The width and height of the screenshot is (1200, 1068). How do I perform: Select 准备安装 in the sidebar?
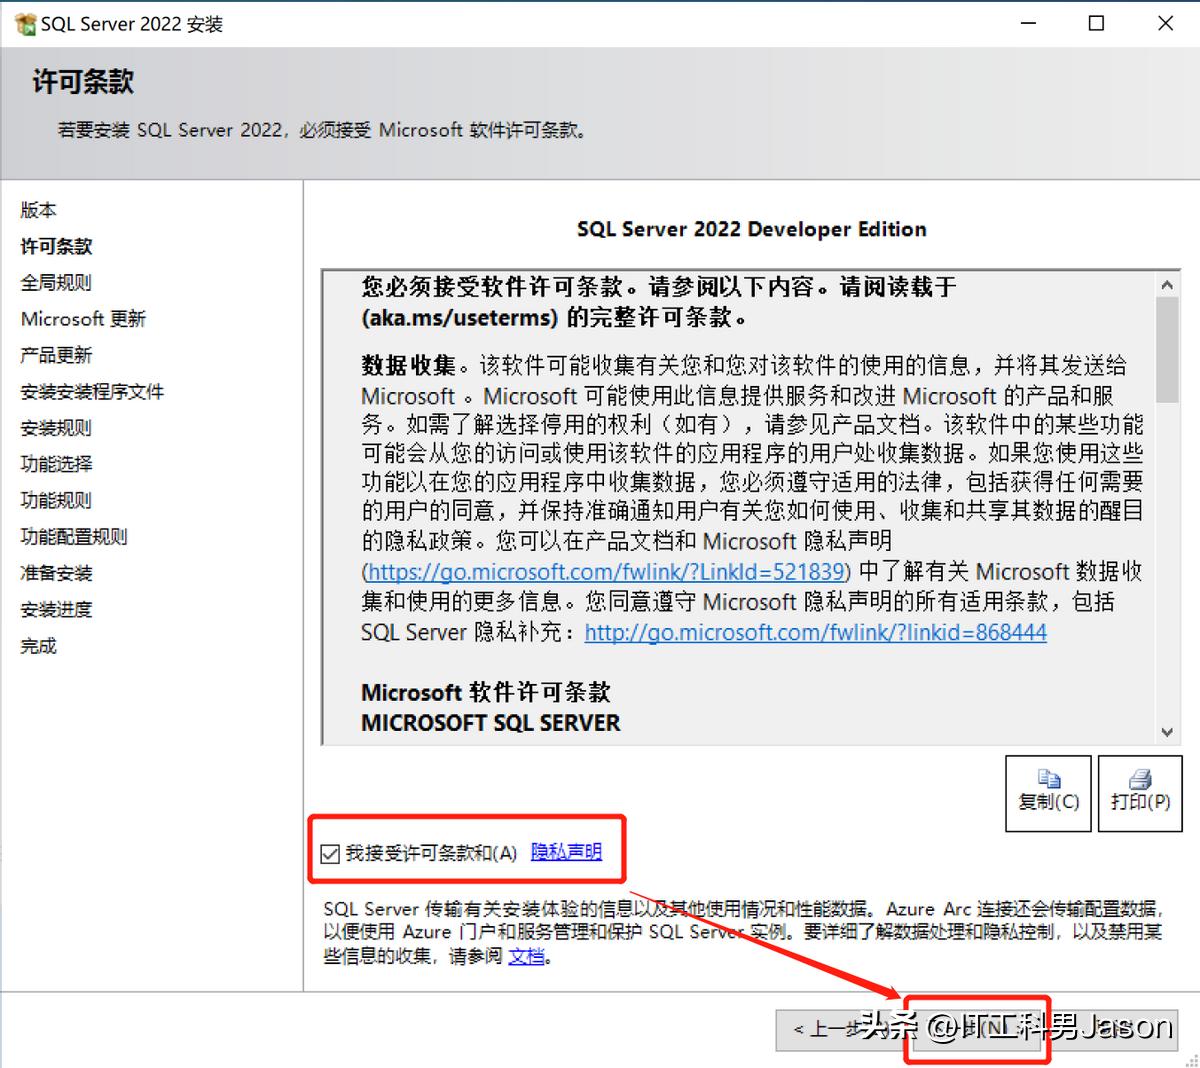click(55, 572)
